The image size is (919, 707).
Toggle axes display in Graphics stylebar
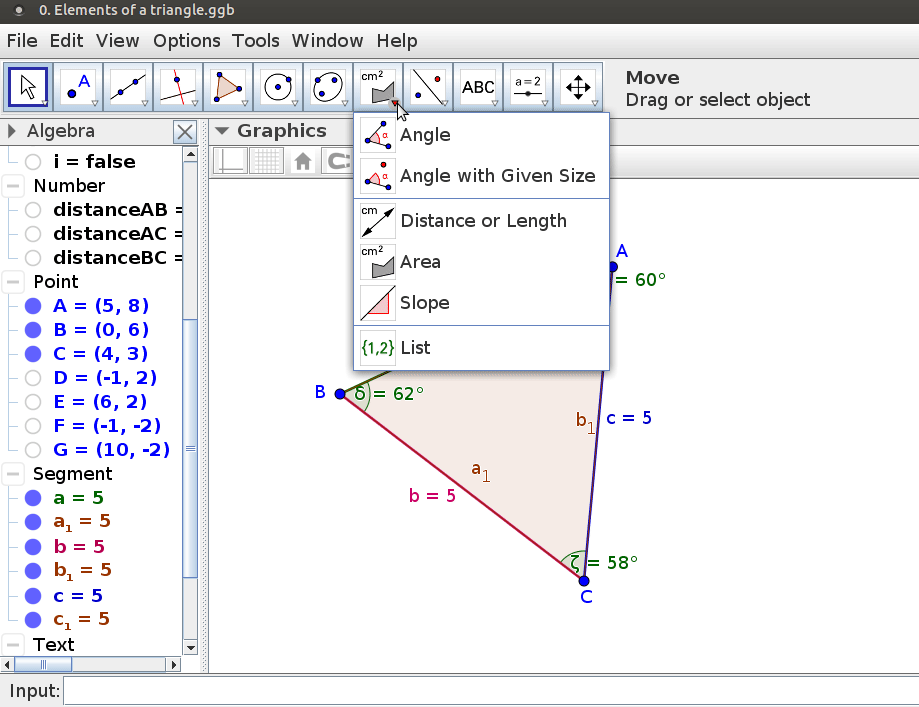[x=230, y=161]
